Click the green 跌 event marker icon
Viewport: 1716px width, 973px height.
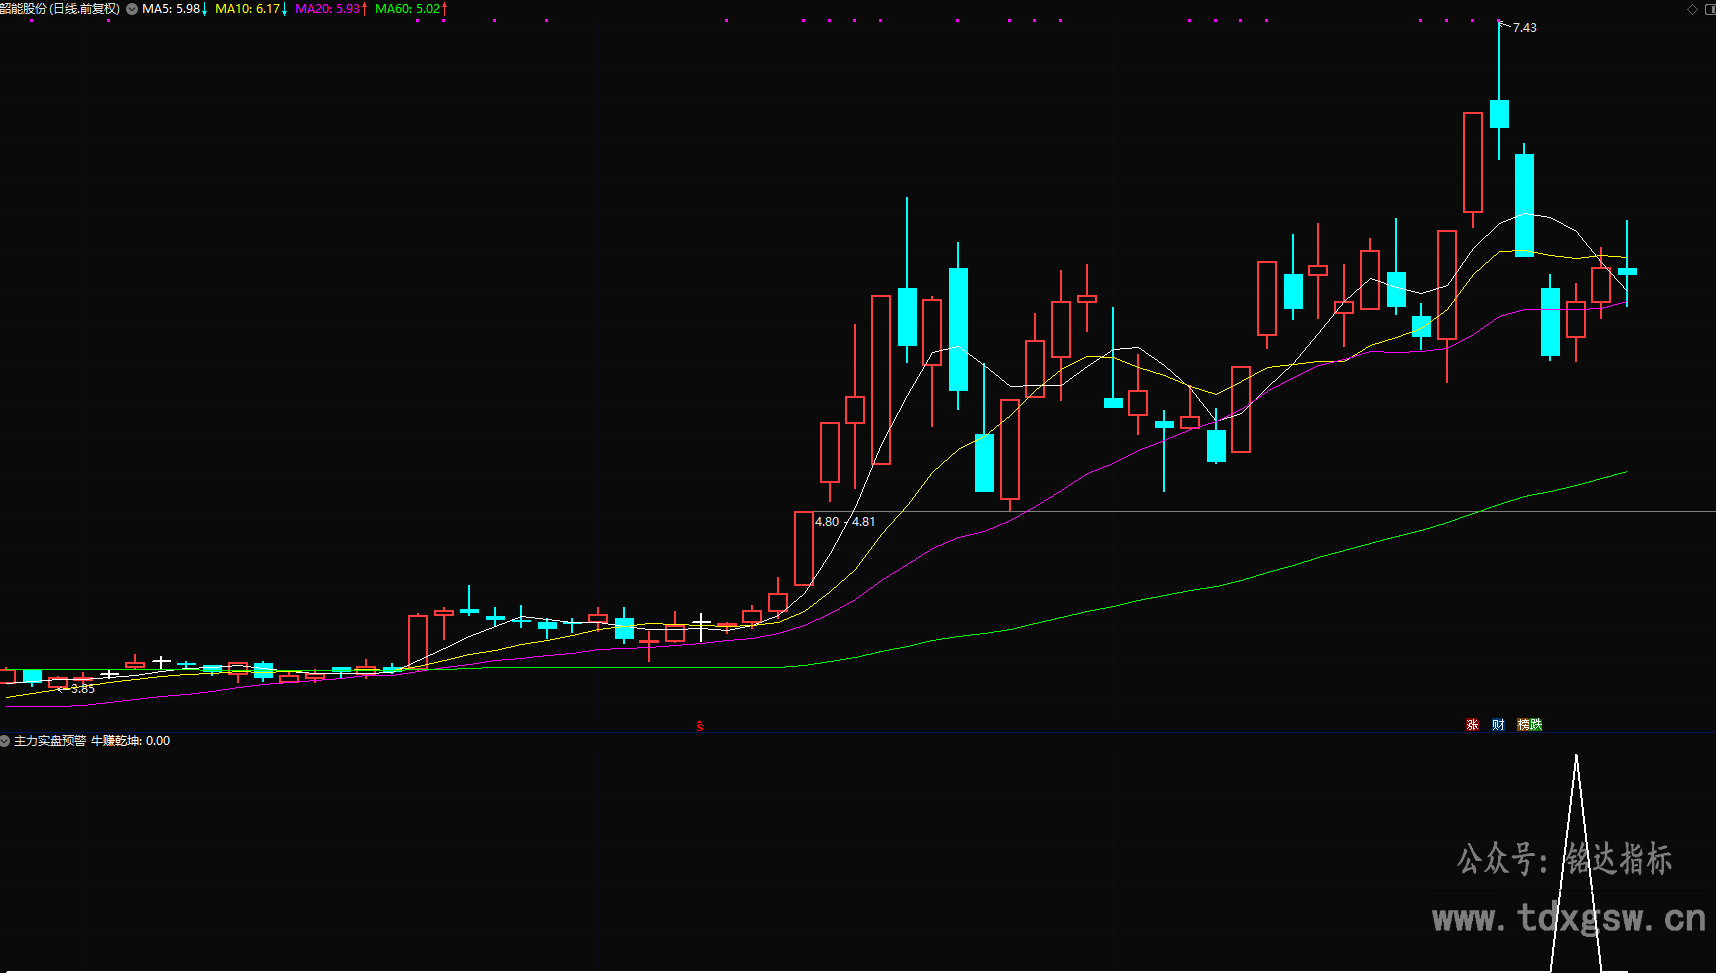pos(1536,725)
